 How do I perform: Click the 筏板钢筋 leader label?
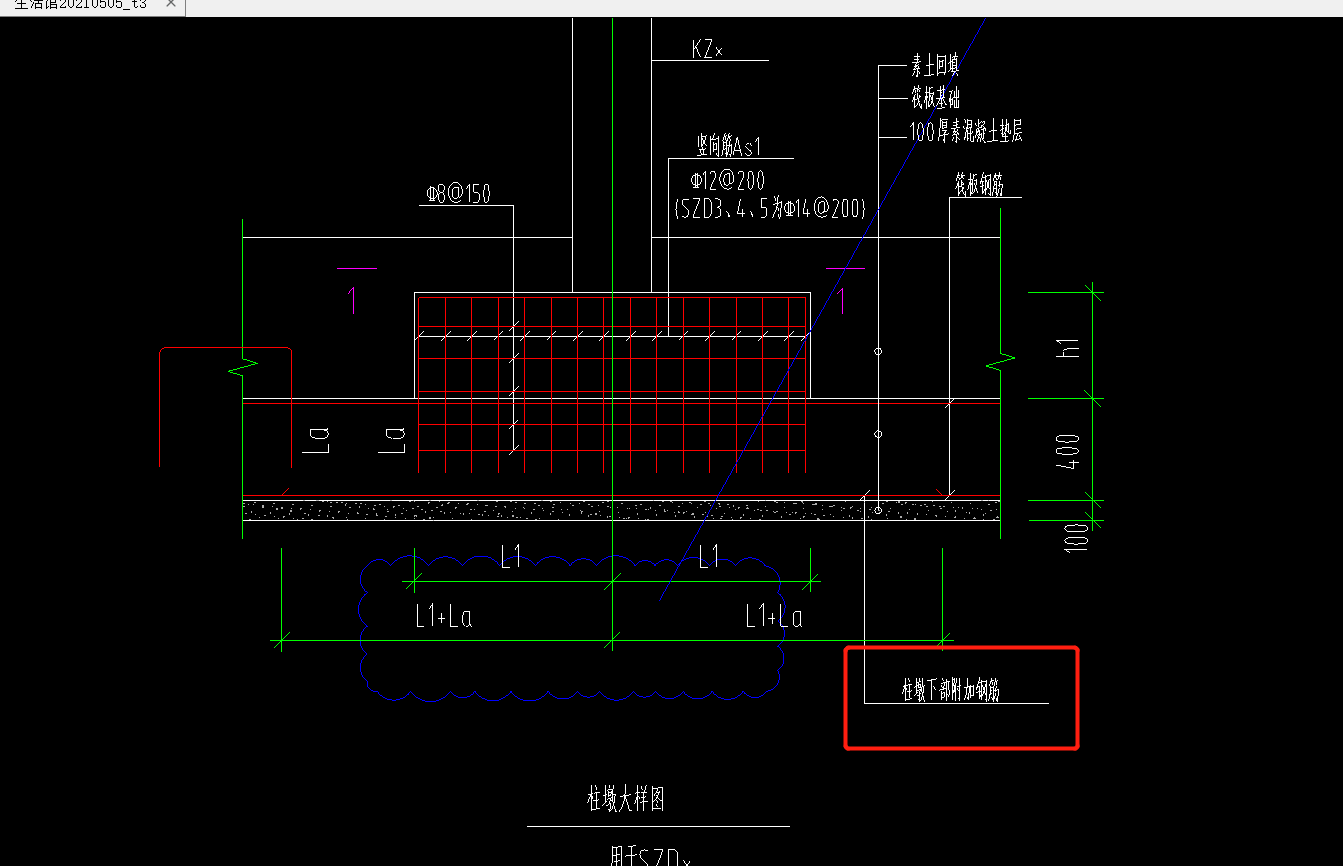[x=978, y=185]
